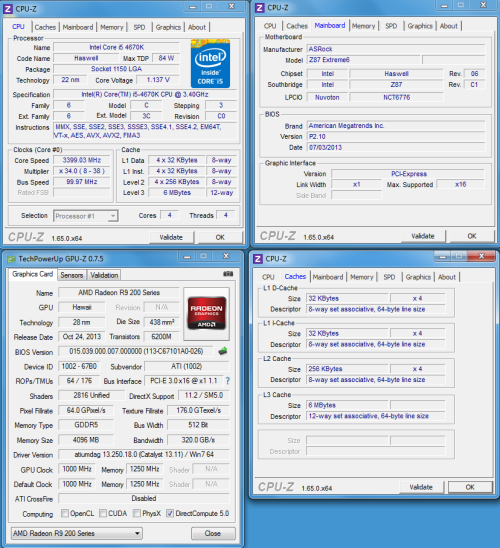The image size is (500, 548).
Task: Click OK in the Caches CPU-Z window
Action: click(x=470, y=487)
